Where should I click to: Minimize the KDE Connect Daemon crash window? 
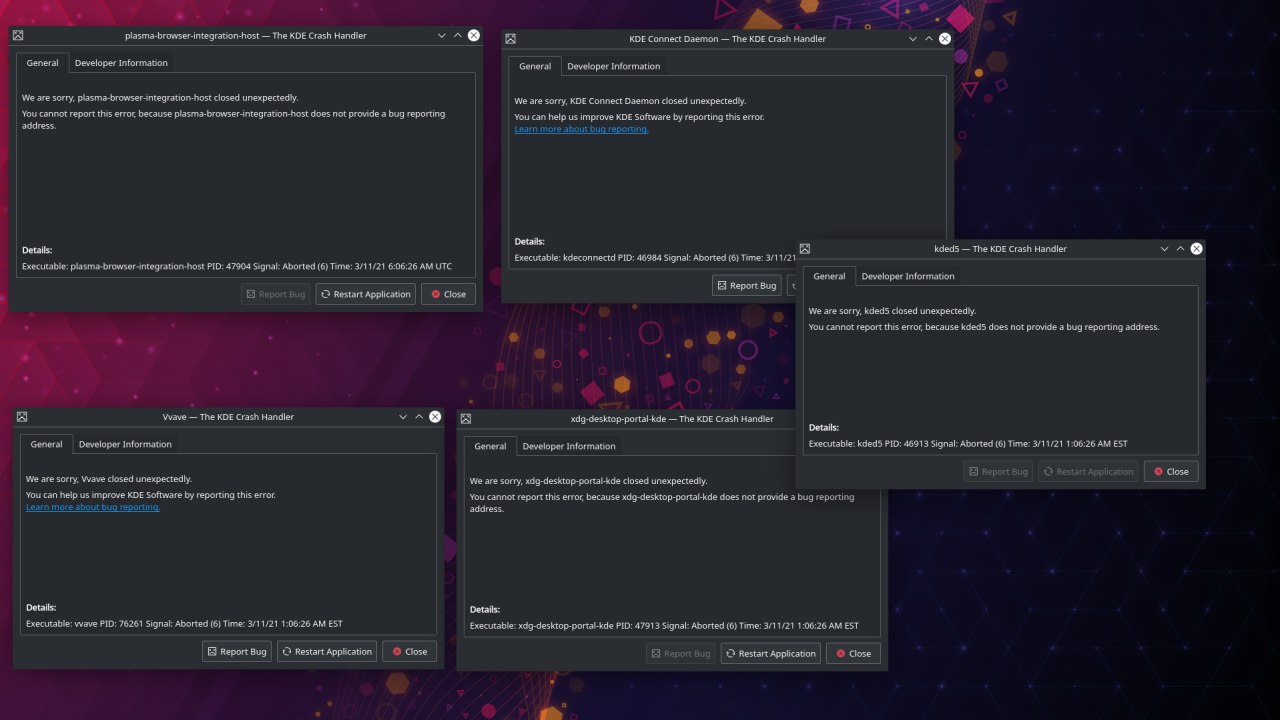[x=913, y=39]
